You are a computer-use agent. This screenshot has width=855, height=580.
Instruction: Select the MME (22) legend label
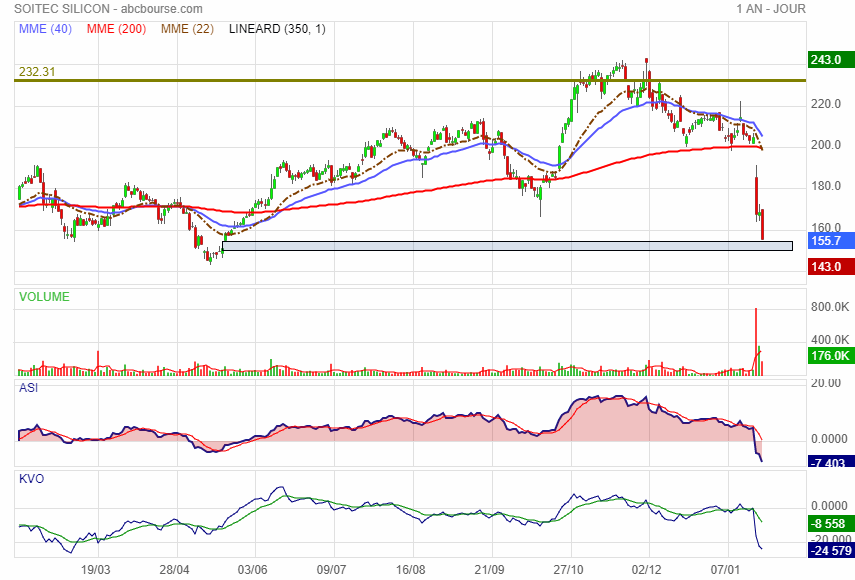[187, 29]
